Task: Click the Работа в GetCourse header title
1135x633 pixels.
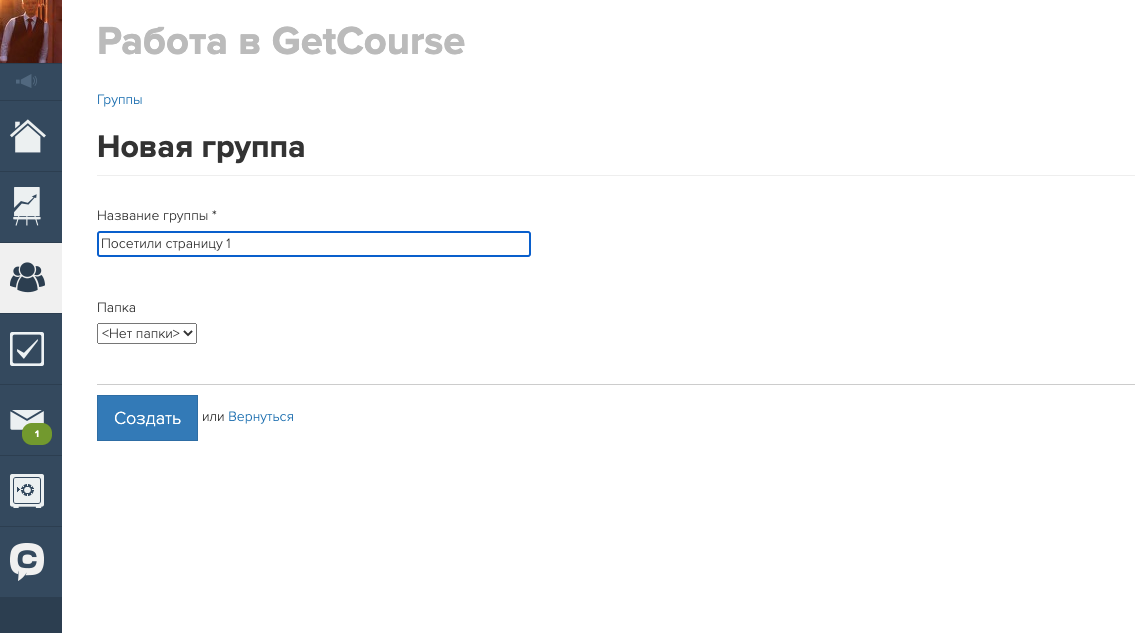Action: [281, 42]
